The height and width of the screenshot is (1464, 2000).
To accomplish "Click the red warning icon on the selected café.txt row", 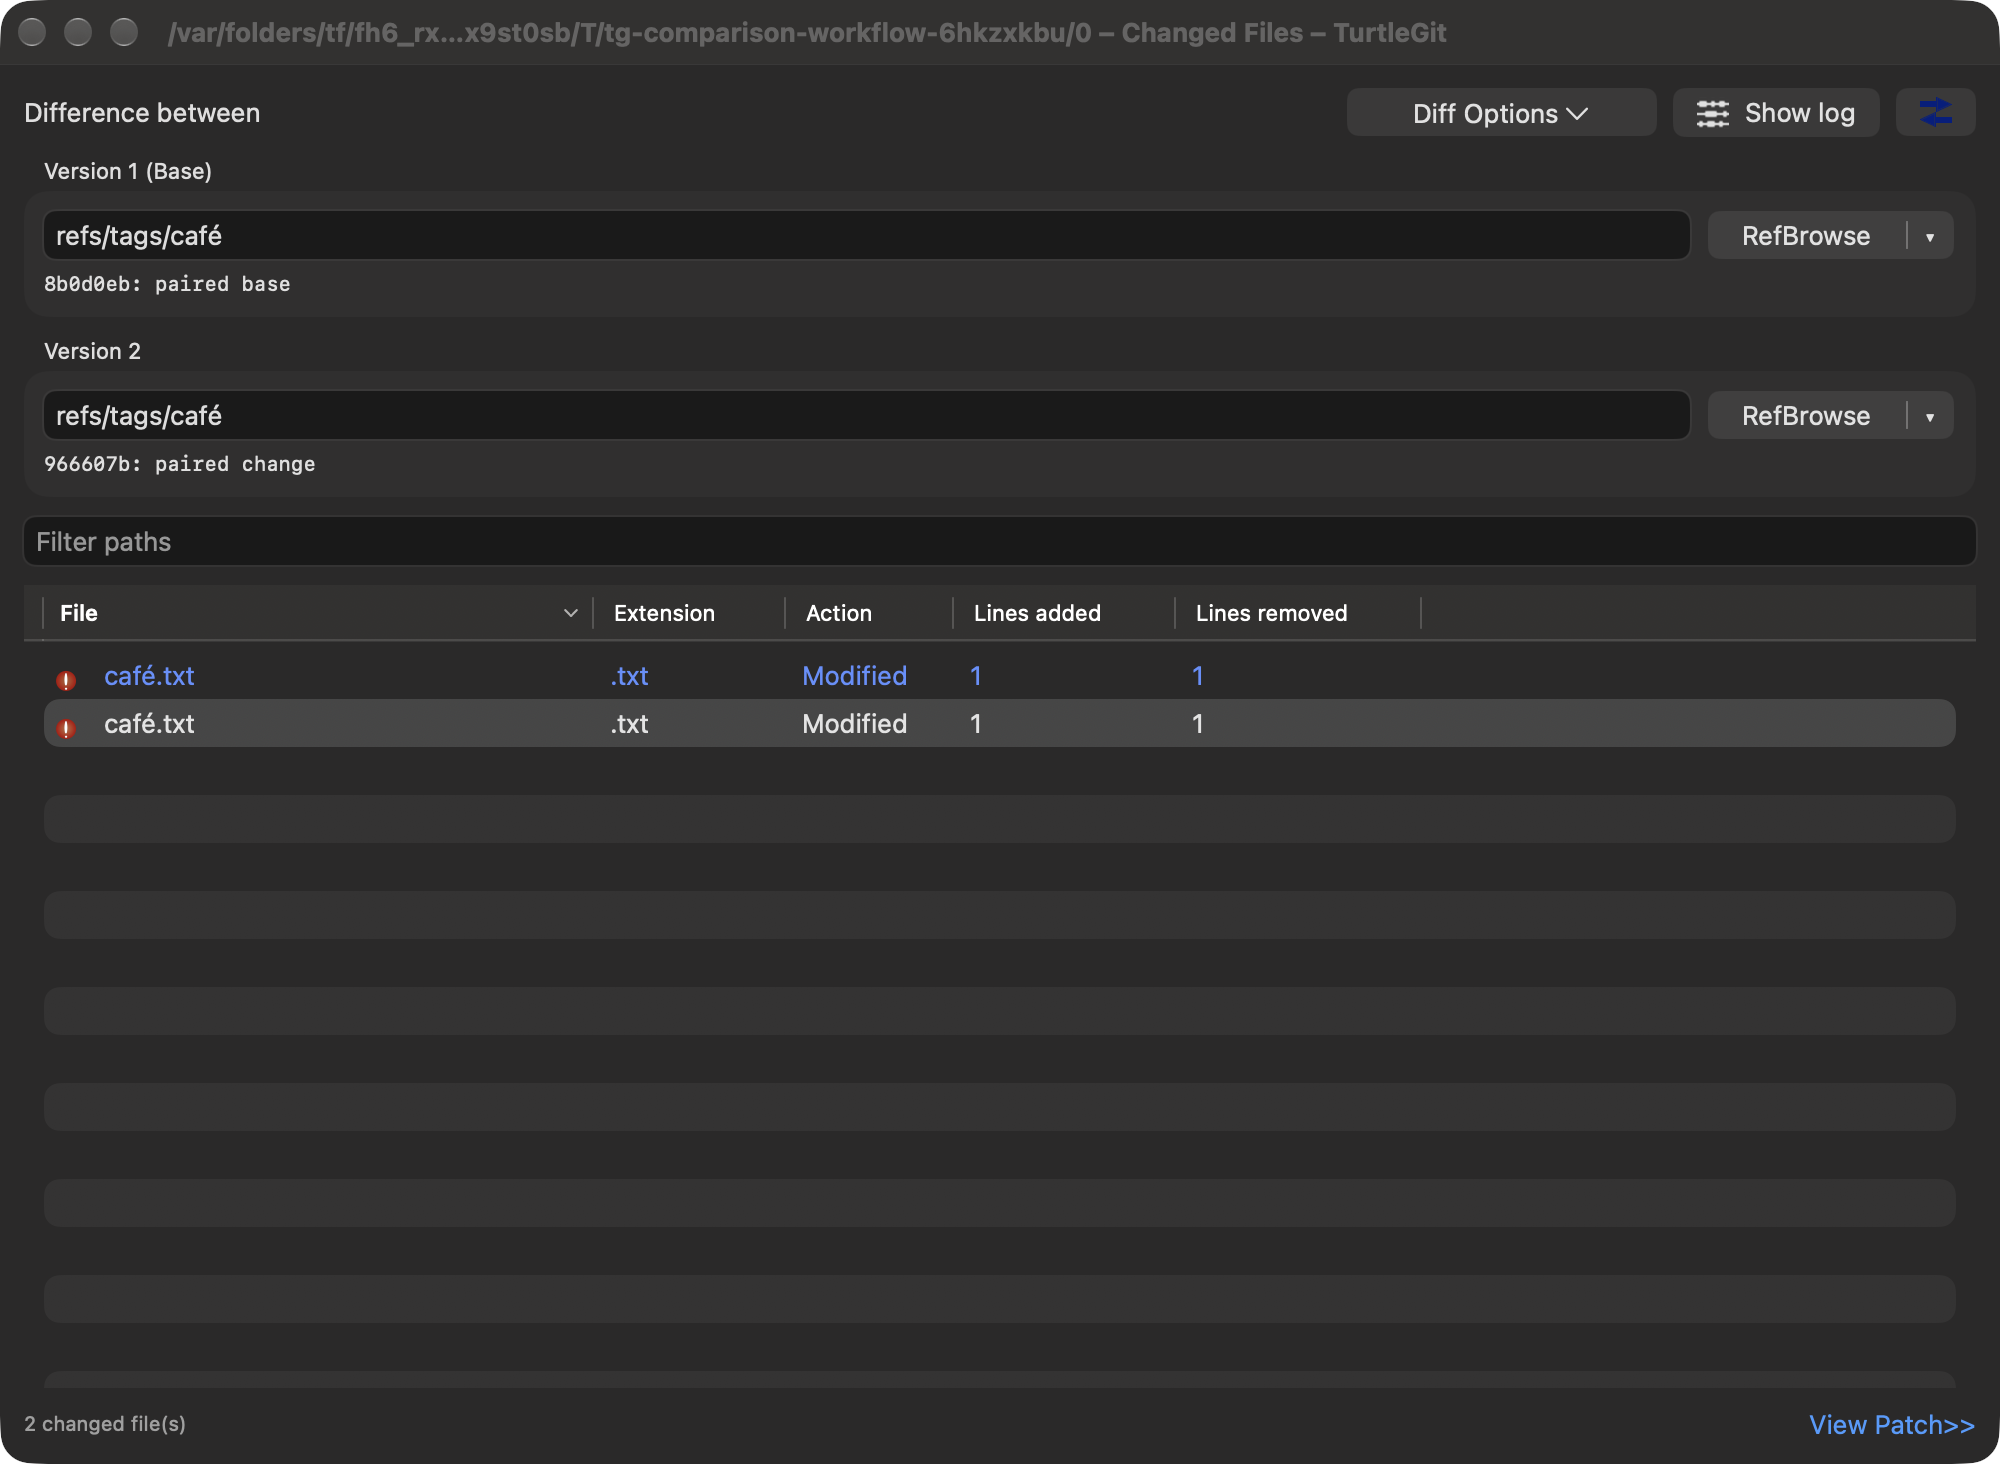I will coord(66,728).
